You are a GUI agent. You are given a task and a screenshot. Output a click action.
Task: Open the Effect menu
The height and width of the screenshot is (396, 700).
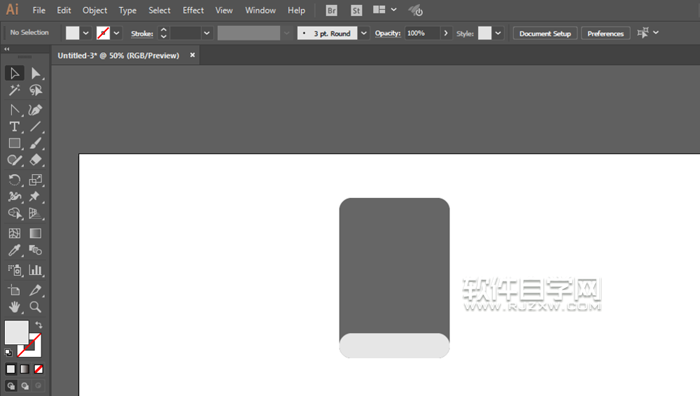click(x=193, y=10)
